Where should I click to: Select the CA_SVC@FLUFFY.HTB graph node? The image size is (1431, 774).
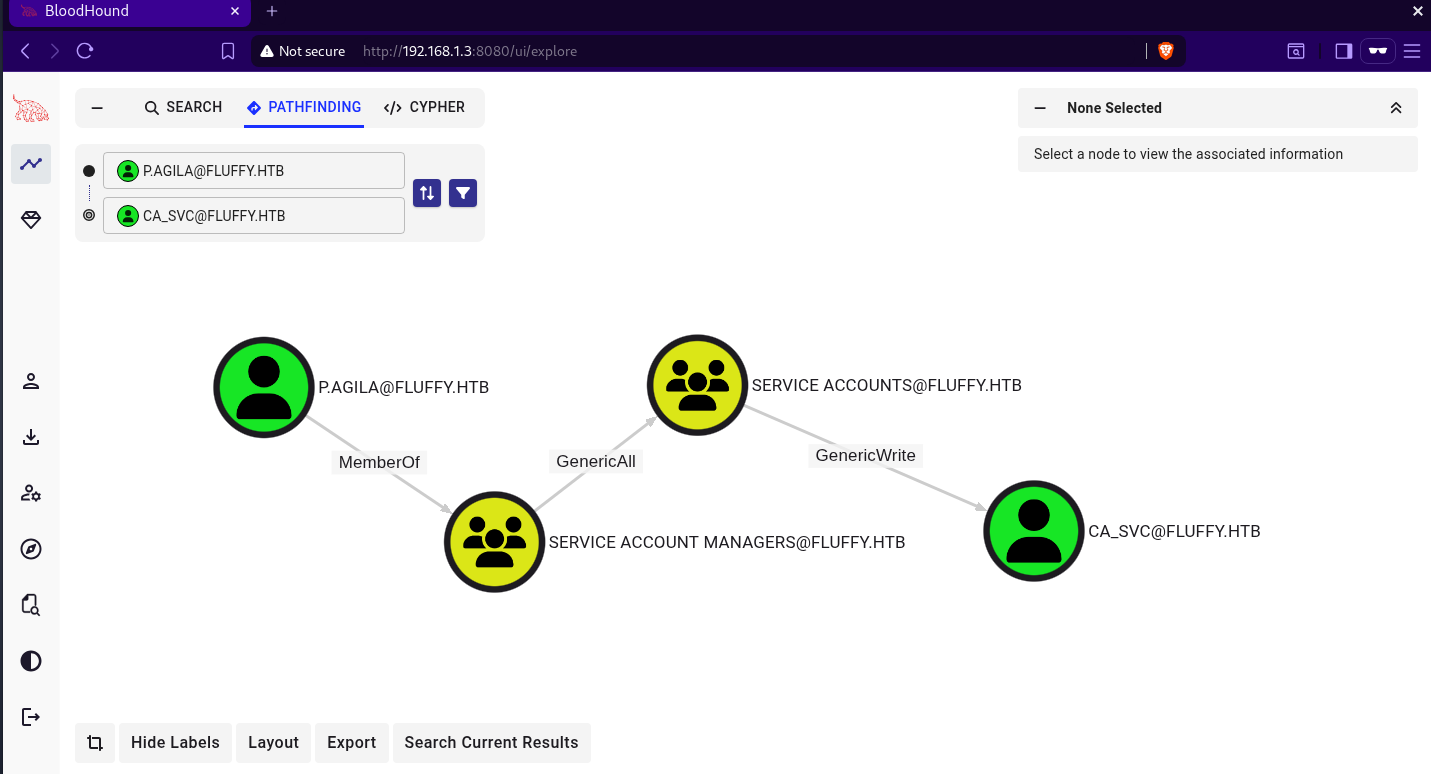[1033, 531]
